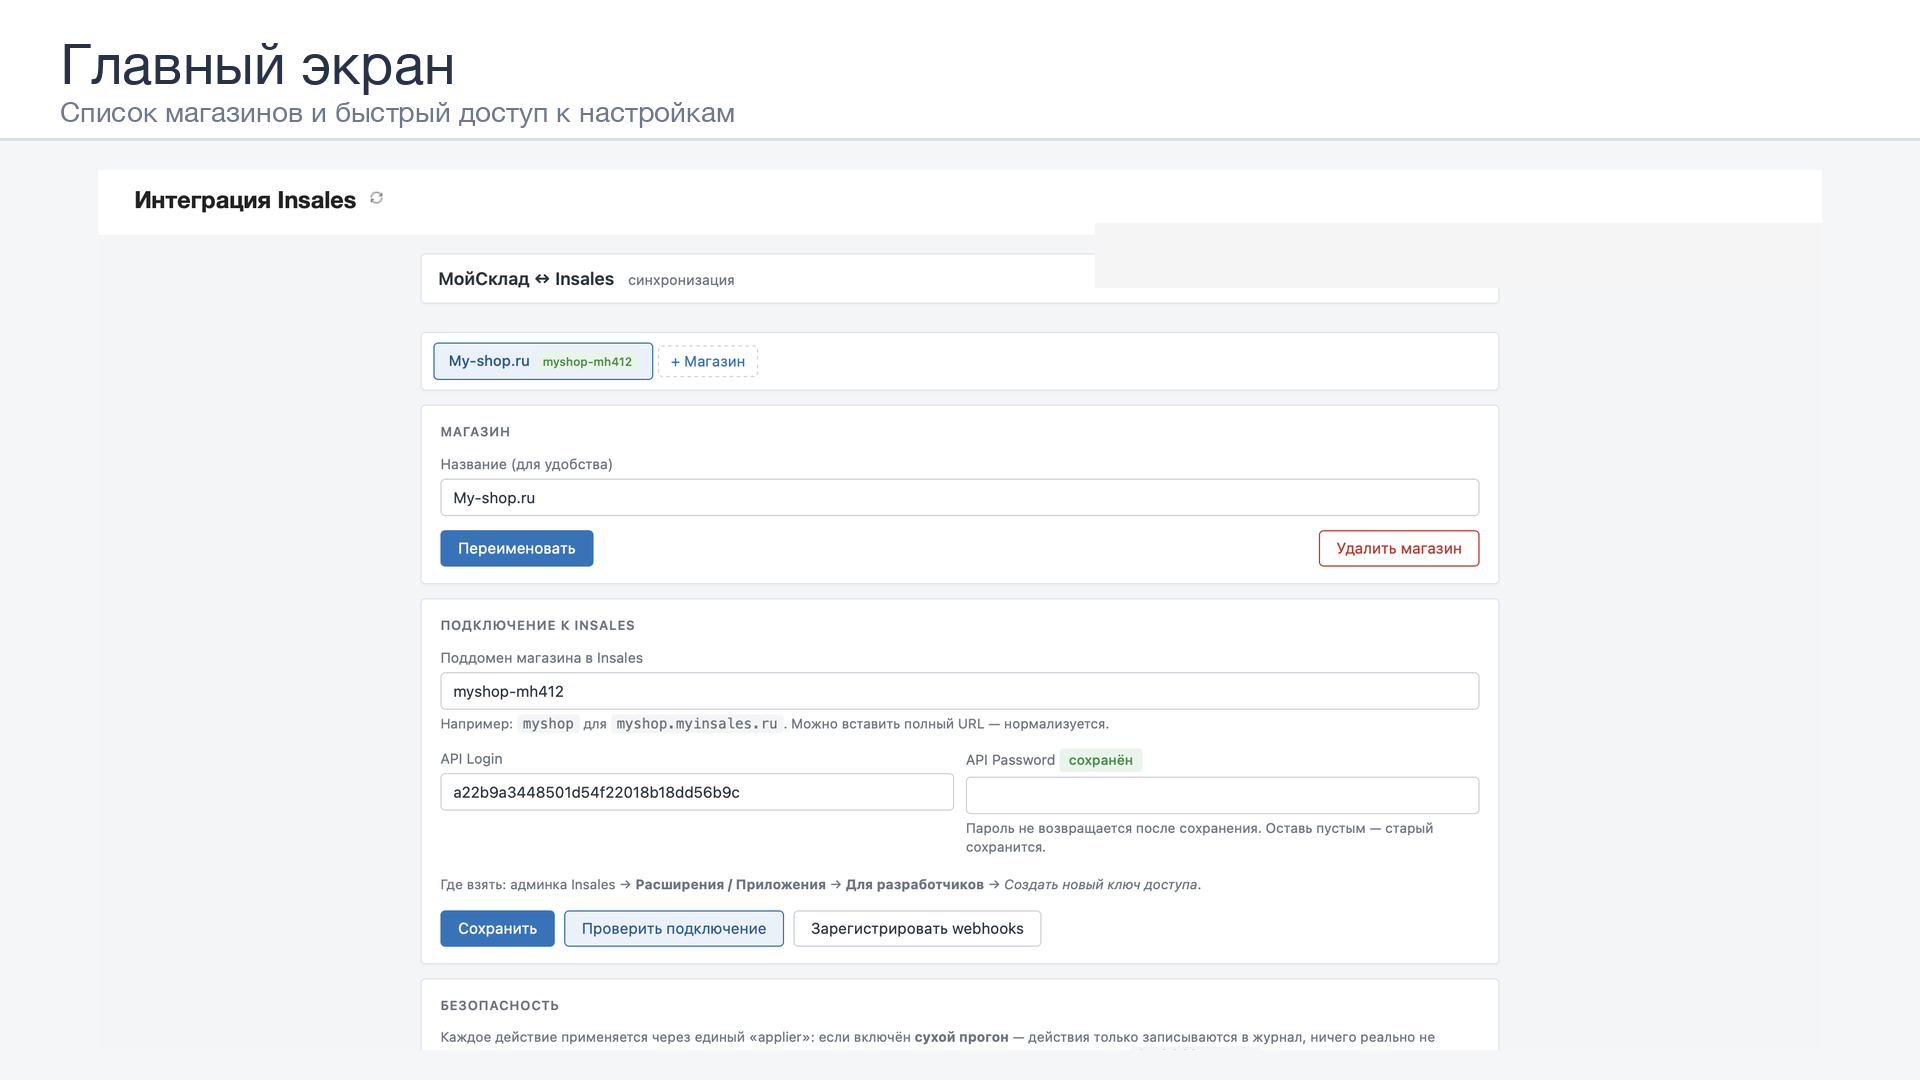Click the myshop.myinsales.ru example code text
This screenshot has height=1080, width=1920.
click(x=697, y=724)
